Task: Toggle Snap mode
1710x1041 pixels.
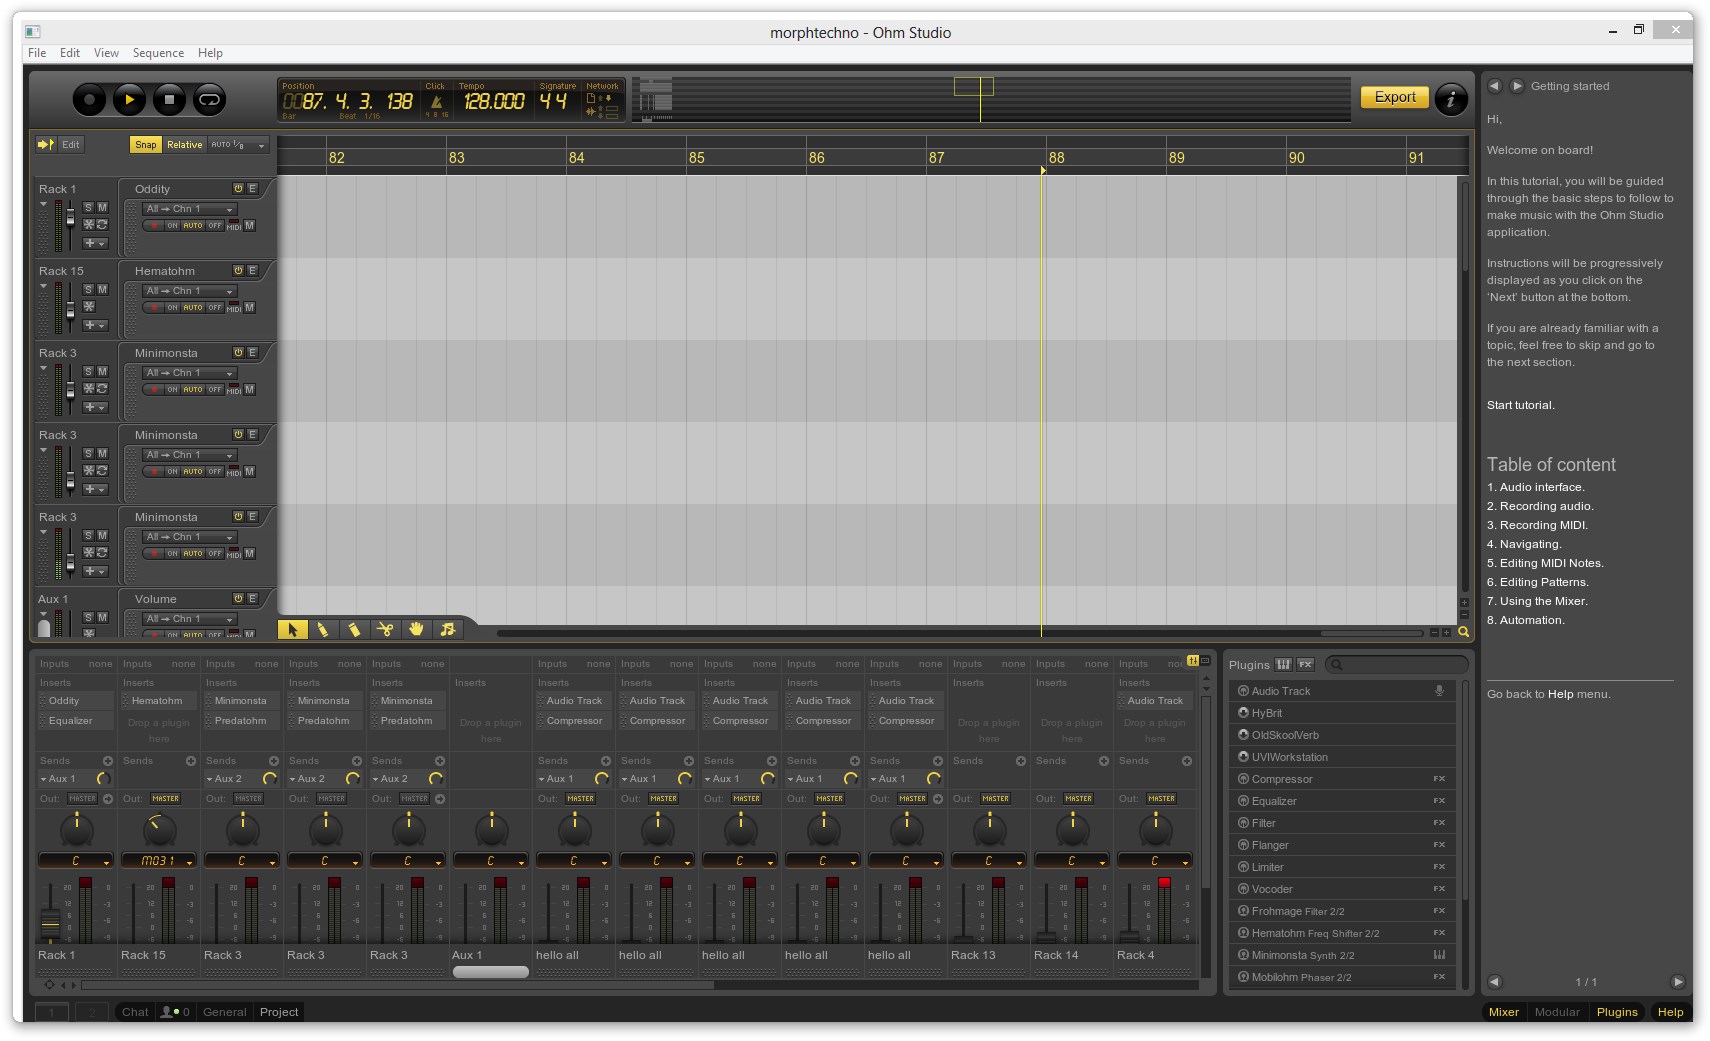Action: (x=146, y=145)
